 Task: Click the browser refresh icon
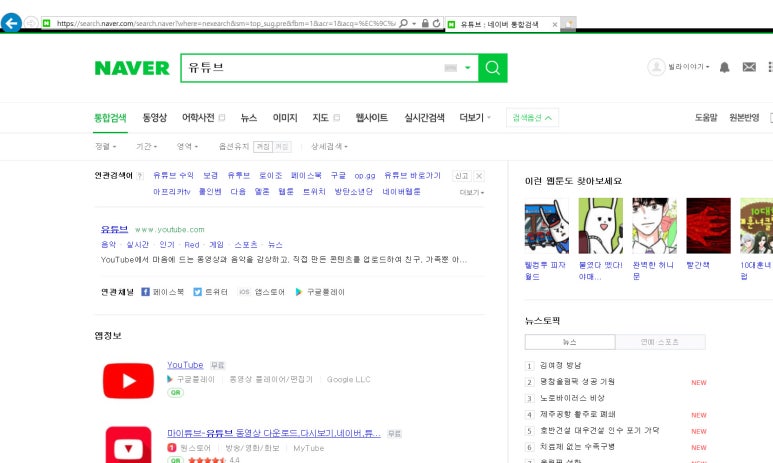pos(436,23)
